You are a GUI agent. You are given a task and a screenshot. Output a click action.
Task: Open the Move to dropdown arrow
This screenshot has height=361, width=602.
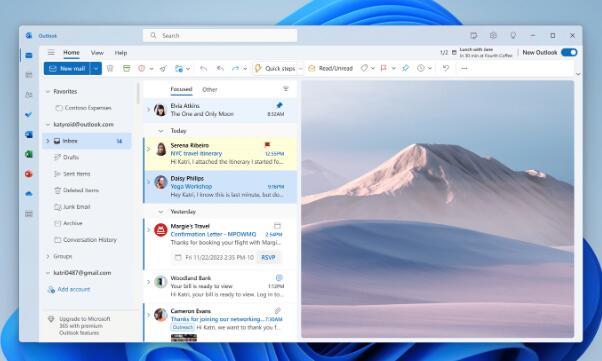(x=188, y=69)
